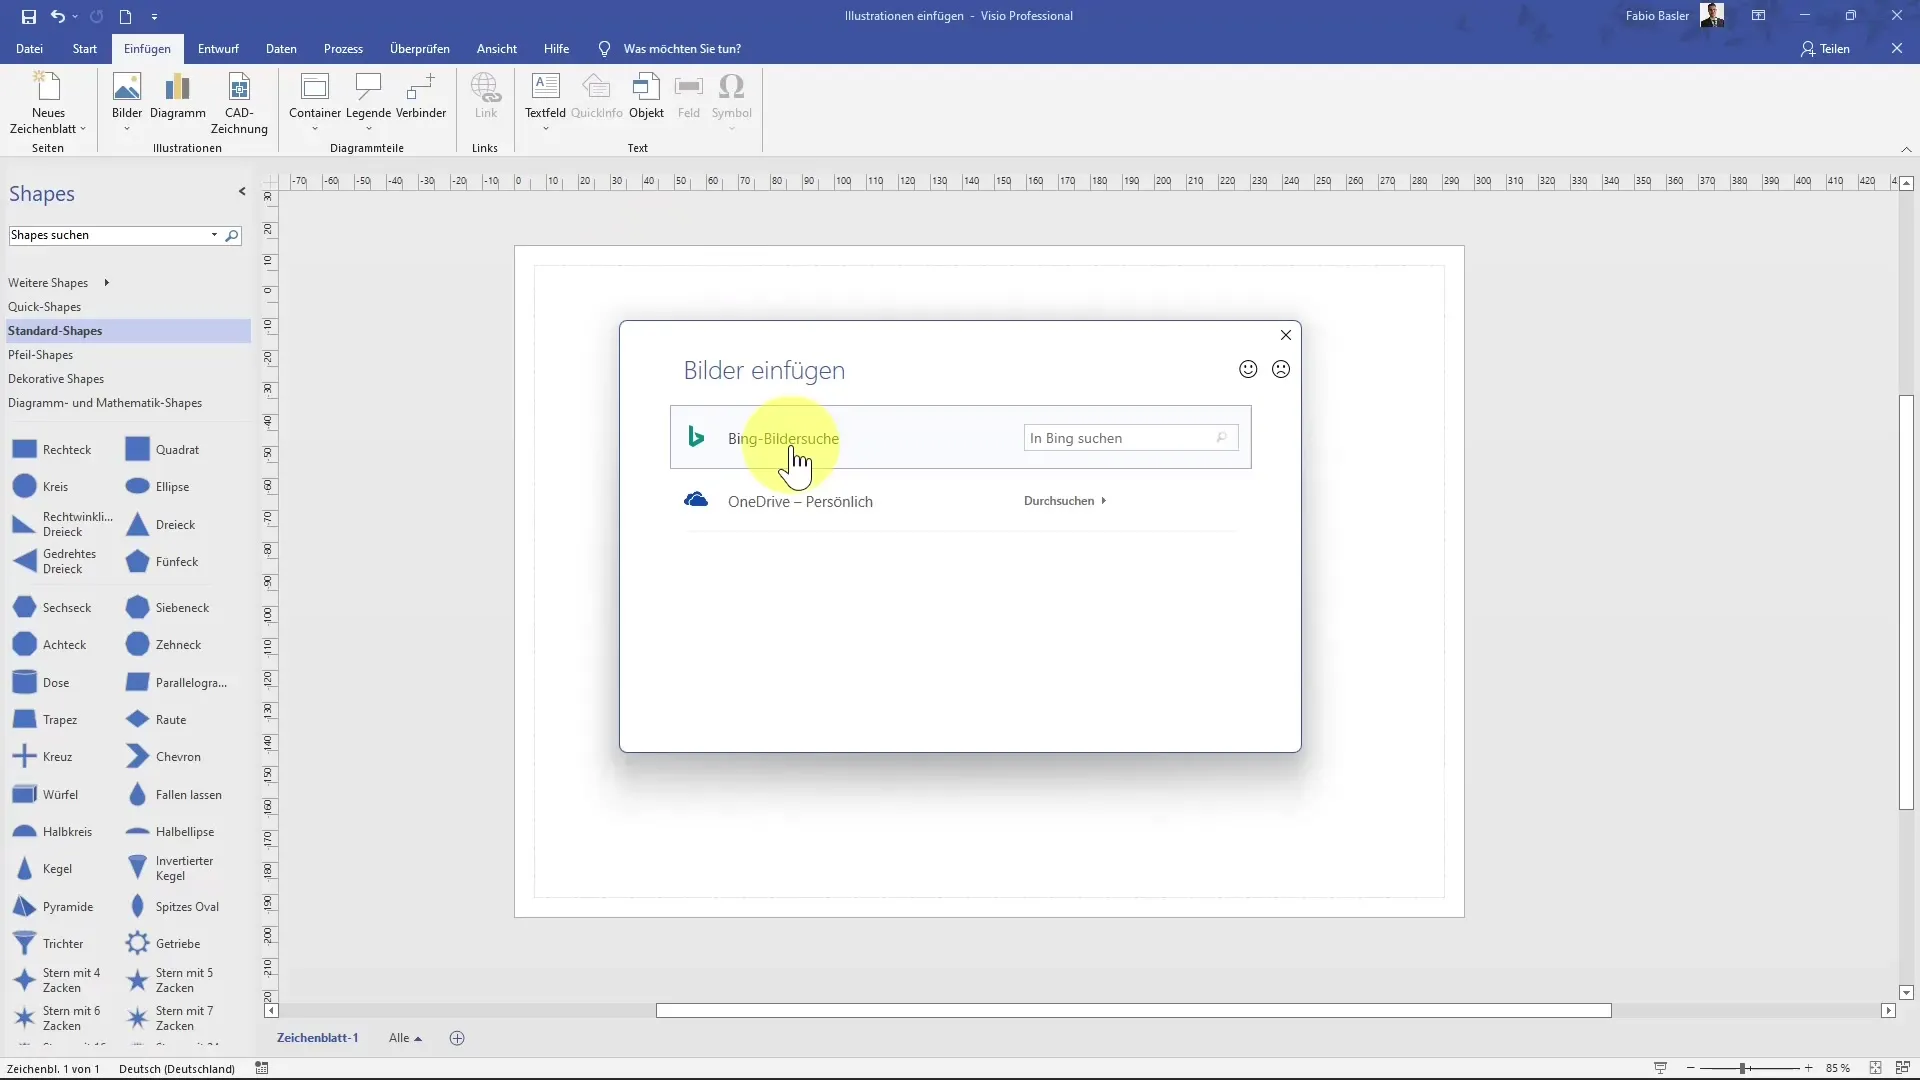Open the Container gallery
The height and width of the screenshot is (1080, 1920).
[315, 100]
